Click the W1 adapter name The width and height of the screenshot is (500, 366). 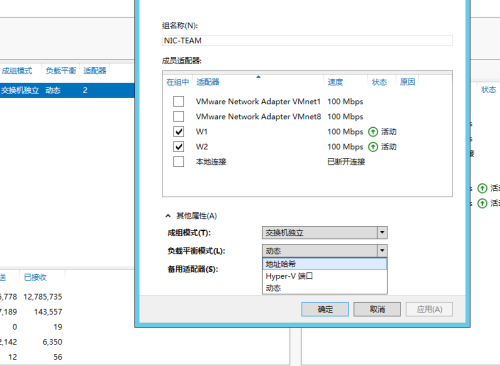coord(202,132)
